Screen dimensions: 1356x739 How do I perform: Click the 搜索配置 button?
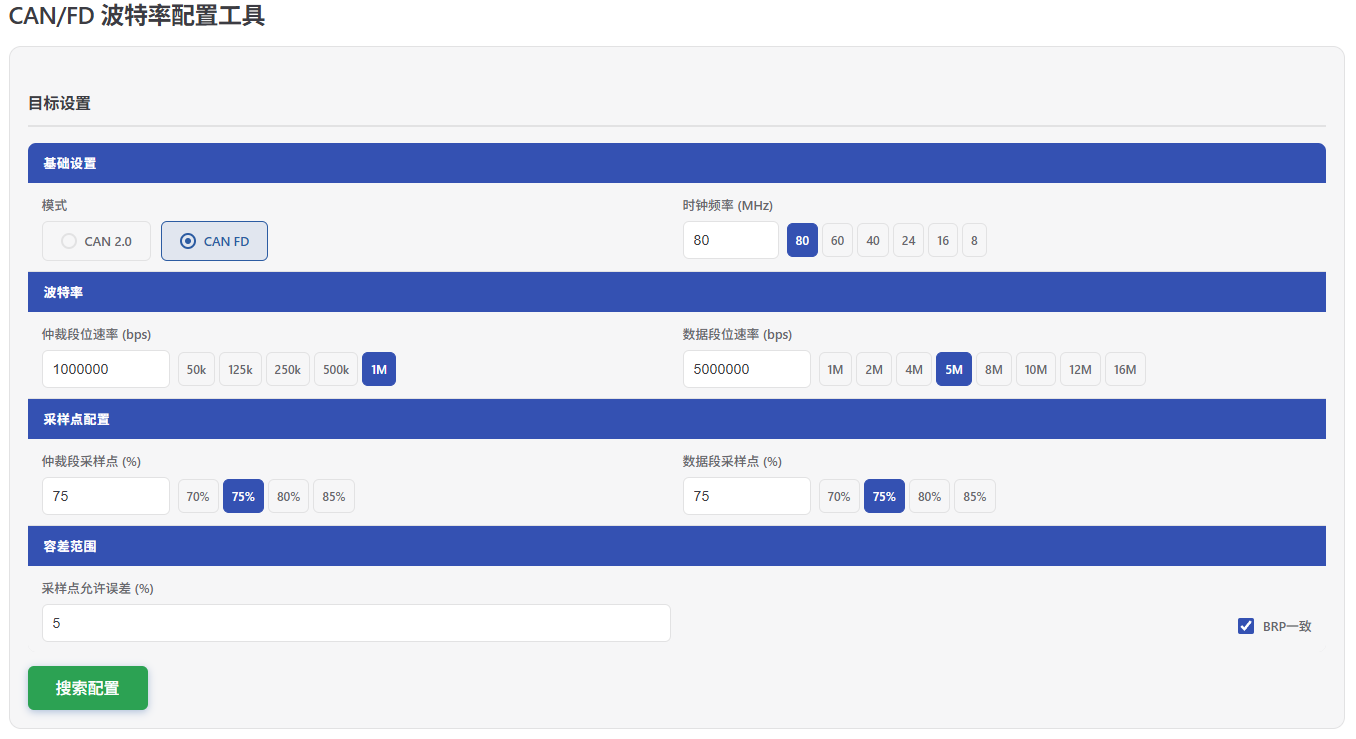pos(88,688)
